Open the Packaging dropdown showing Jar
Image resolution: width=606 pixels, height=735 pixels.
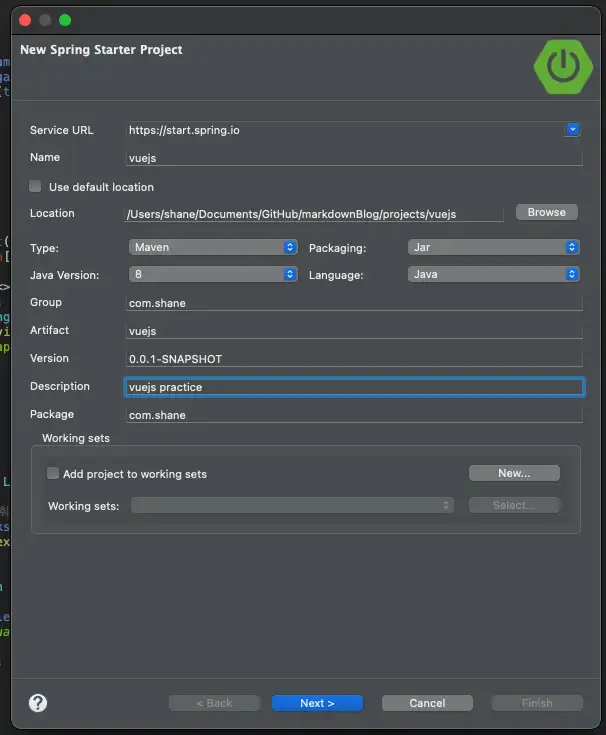[494, 247]
